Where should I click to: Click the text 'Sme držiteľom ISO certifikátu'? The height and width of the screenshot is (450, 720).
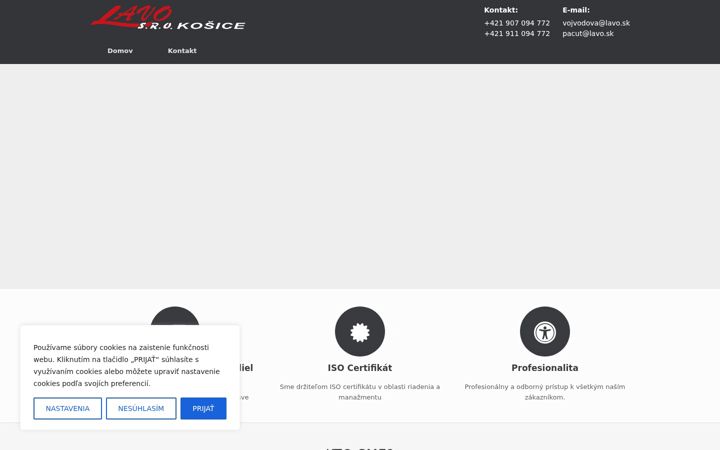pyautogui.click(x=327, y=387)
